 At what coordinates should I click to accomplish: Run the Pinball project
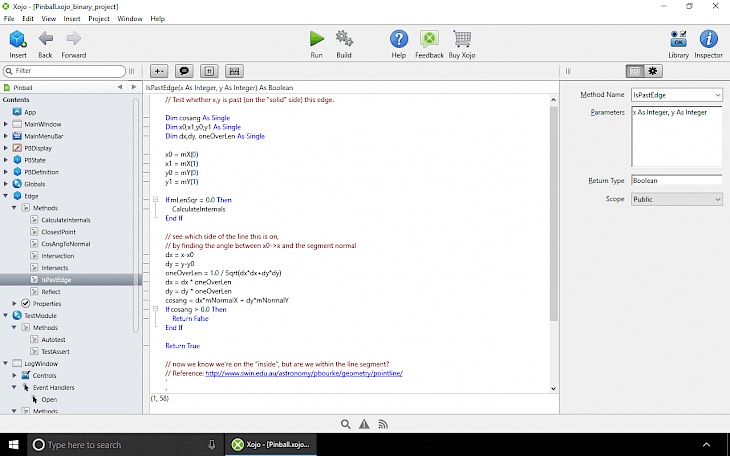(317, 44)
